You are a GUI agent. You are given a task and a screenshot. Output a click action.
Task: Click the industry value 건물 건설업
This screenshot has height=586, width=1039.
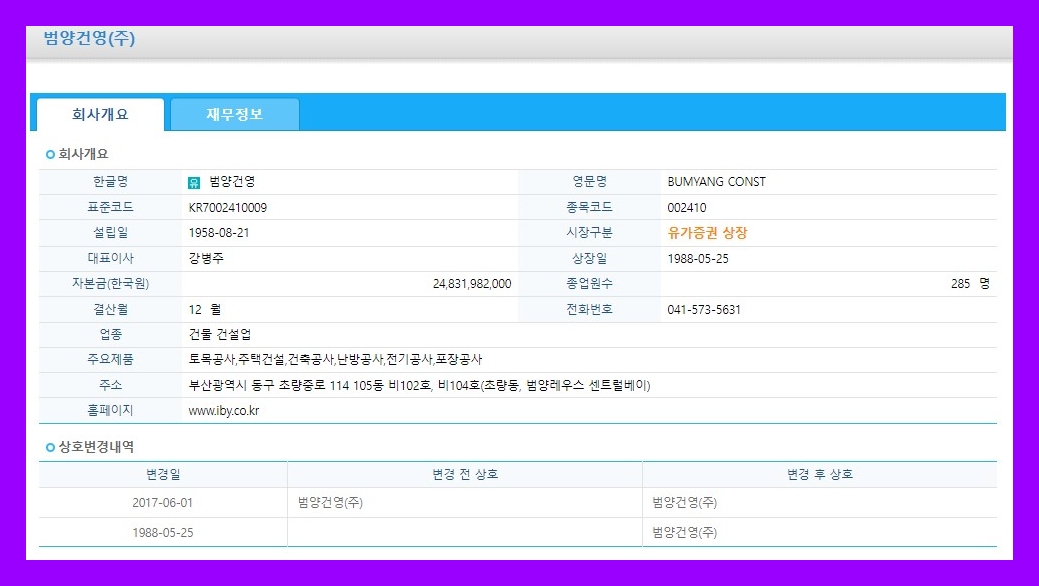(219, 335)
